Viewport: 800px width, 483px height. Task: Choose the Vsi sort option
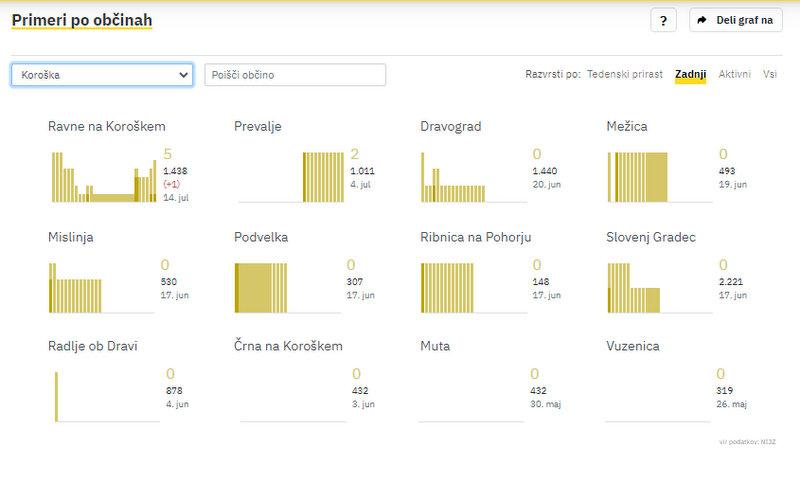[x=770, y=75]
